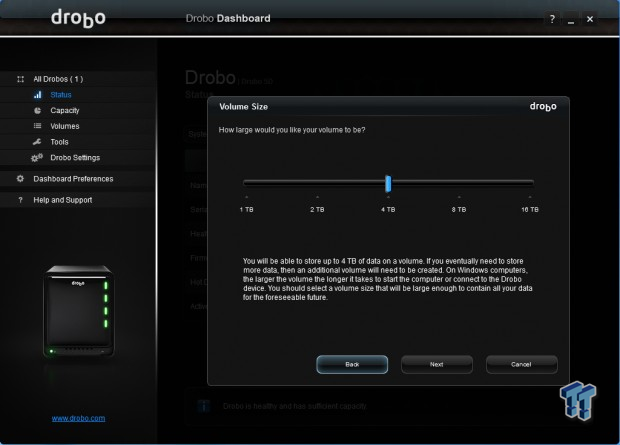Open the Volumes page
Image resolution: width=620 pixels, height=445 pixels.
coord(65,126)
